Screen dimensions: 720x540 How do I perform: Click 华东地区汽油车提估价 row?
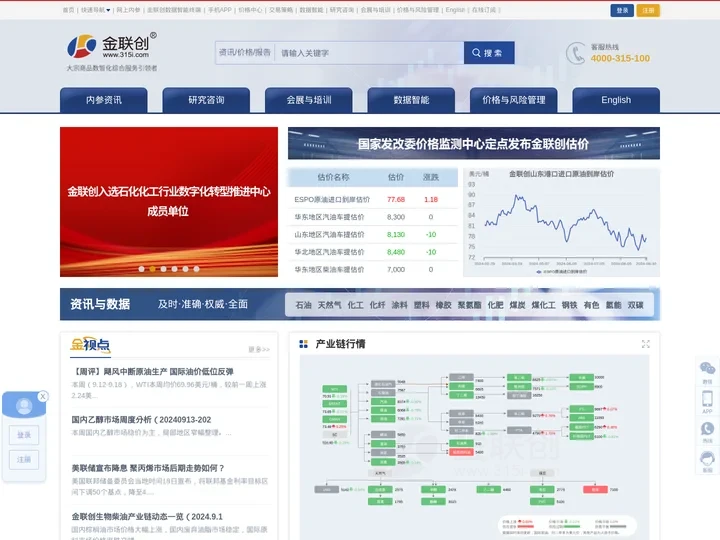372,217
